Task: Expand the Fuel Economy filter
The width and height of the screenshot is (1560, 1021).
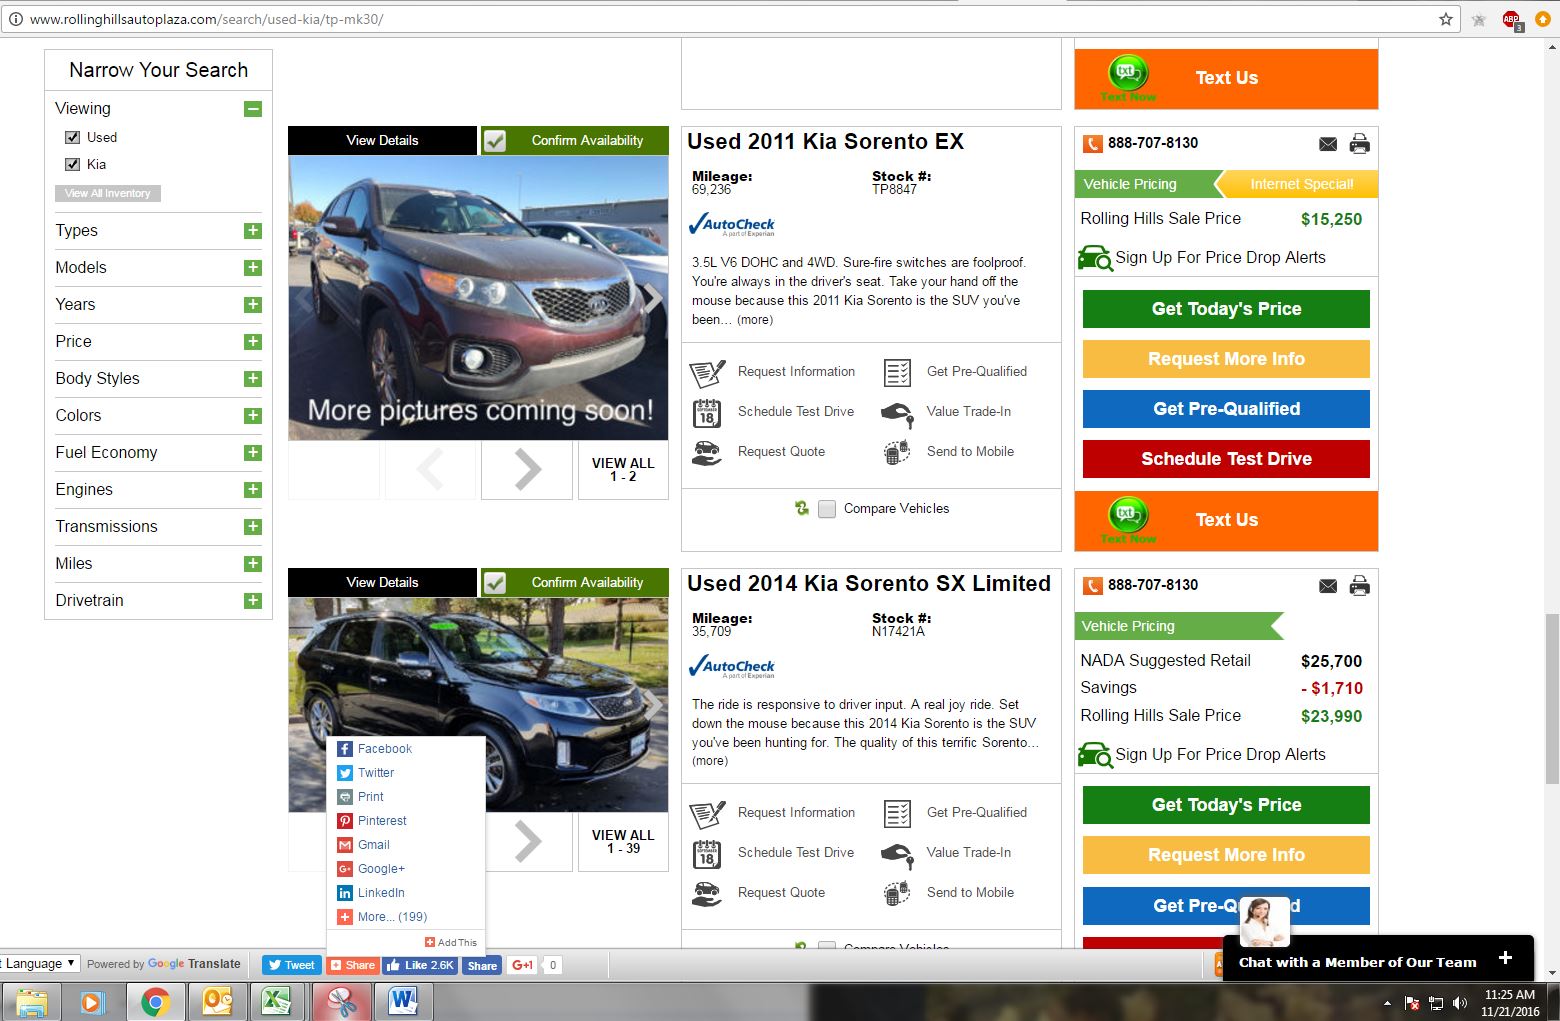Action: pyautogui.click(x=253, y=453)
